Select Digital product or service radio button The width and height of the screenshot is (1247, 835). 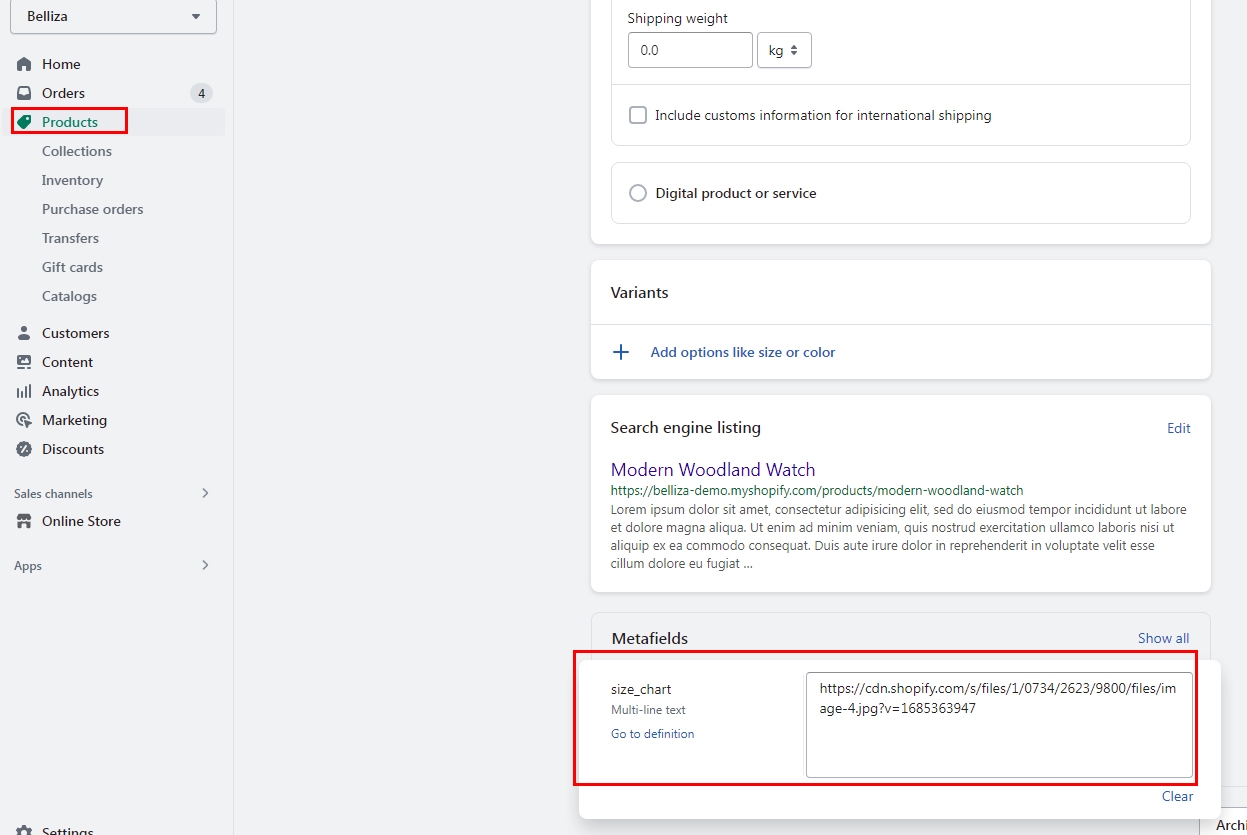(638, 193)
